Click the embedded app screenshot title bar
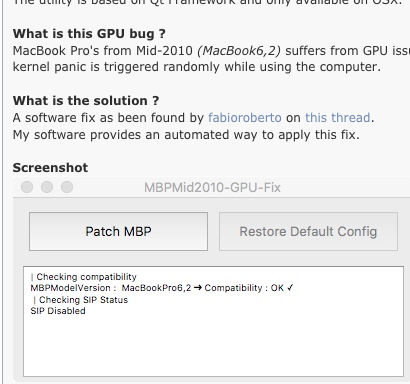410x384 pixels. [212, 187]
